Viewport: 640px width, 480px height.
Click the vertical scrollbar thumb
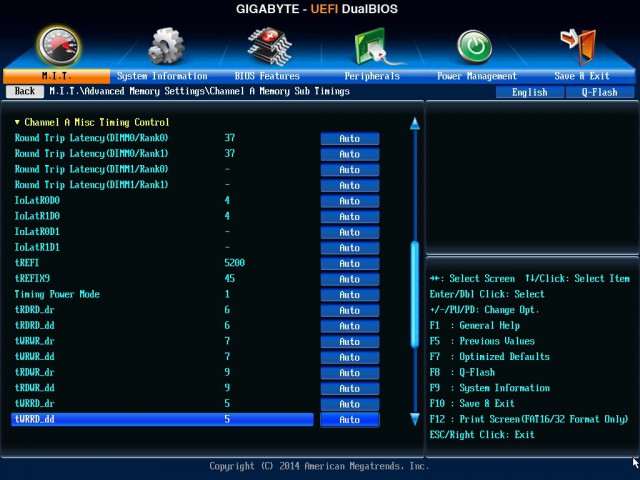coord(415,295)
